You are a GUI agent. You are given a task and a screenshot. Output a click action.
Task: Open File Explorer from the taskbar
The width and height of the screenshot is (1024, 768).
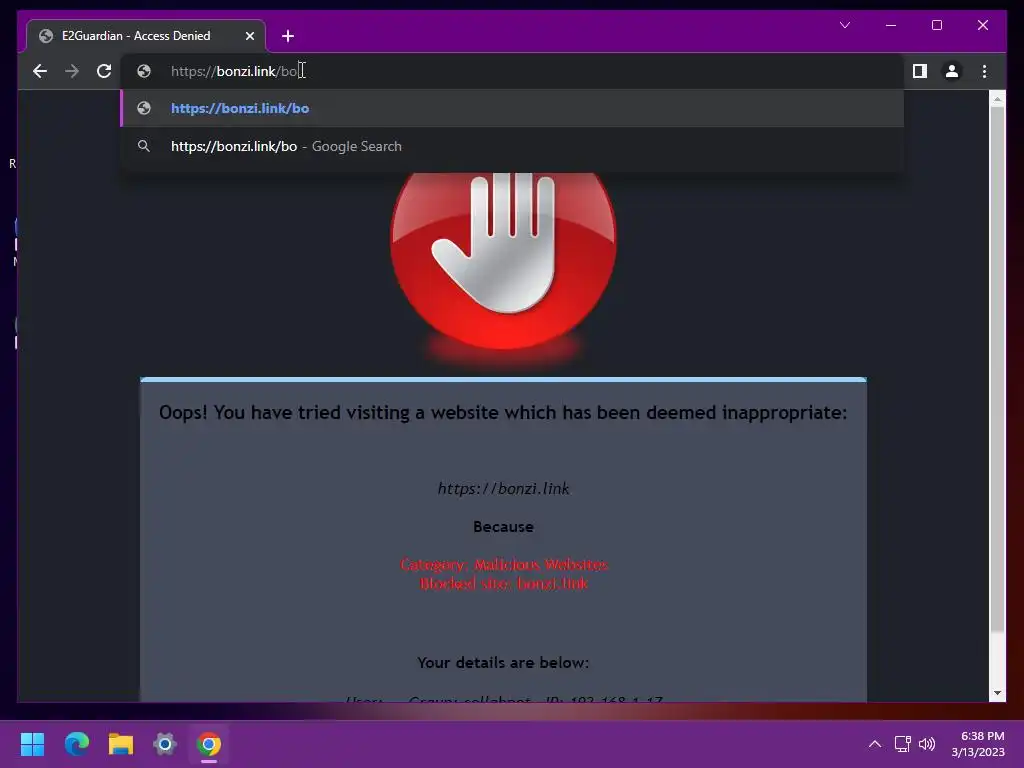[121, 744]
